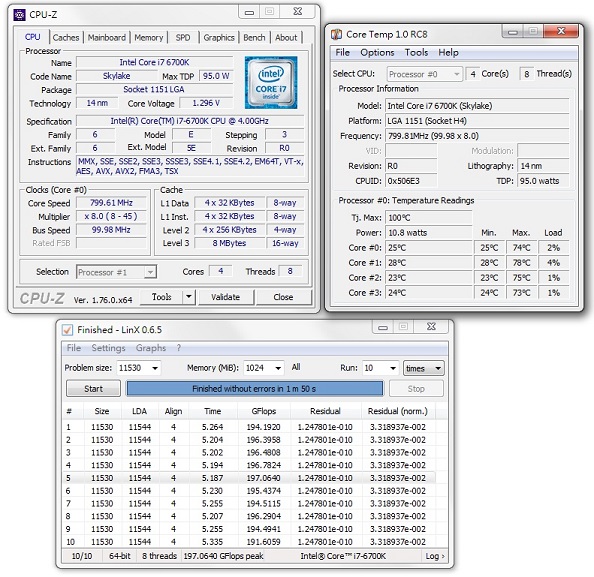Viewport: 594px width, 577px height.
Task: Click the CPU-Z app icon in title bar
Action: [19, 15]
